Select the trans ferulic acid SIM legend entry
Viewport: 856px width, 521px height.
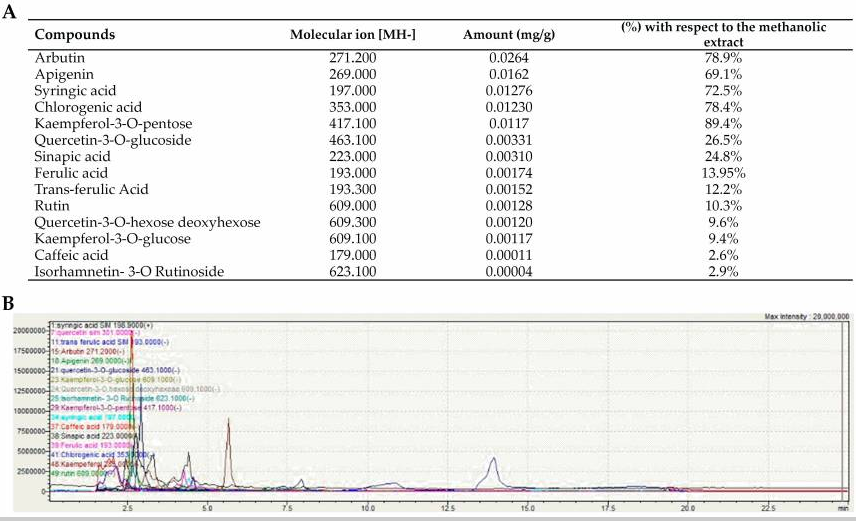point(120,343)
